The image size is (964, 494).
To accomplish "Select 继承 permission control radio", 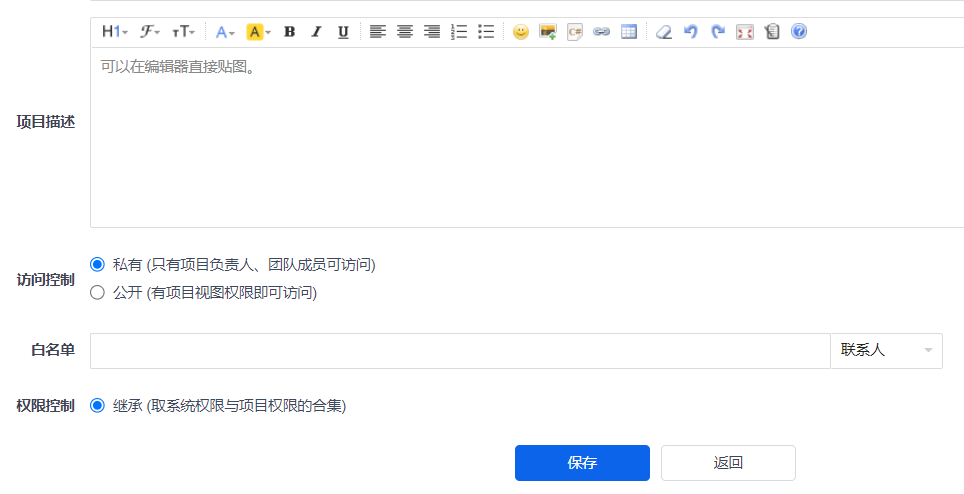I will click(x=97, y=406).
